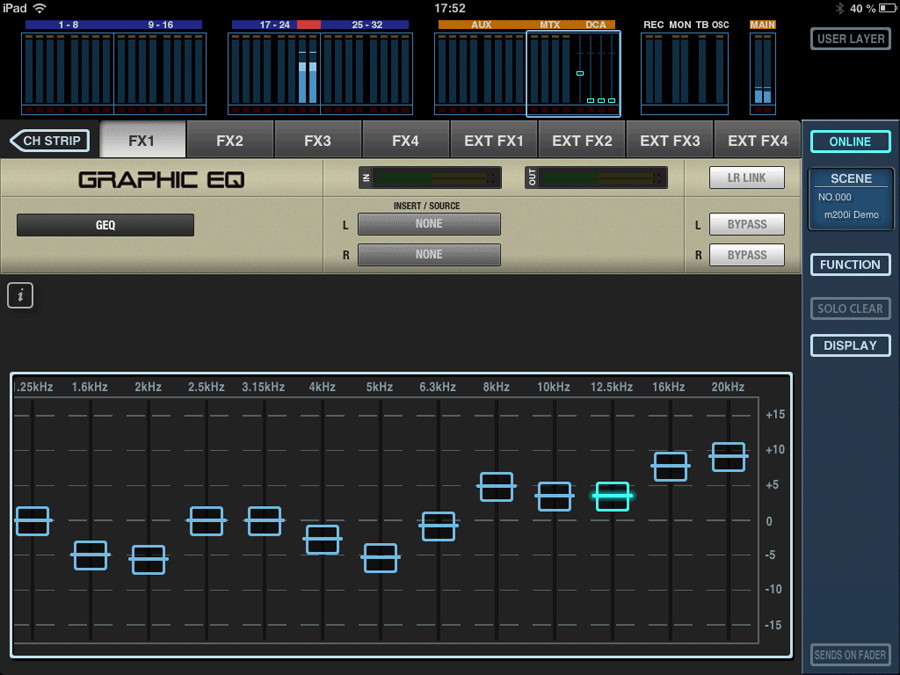Select the 1.25kHz band fader
Screen dimensions: 900x675
tap(33, 521)
